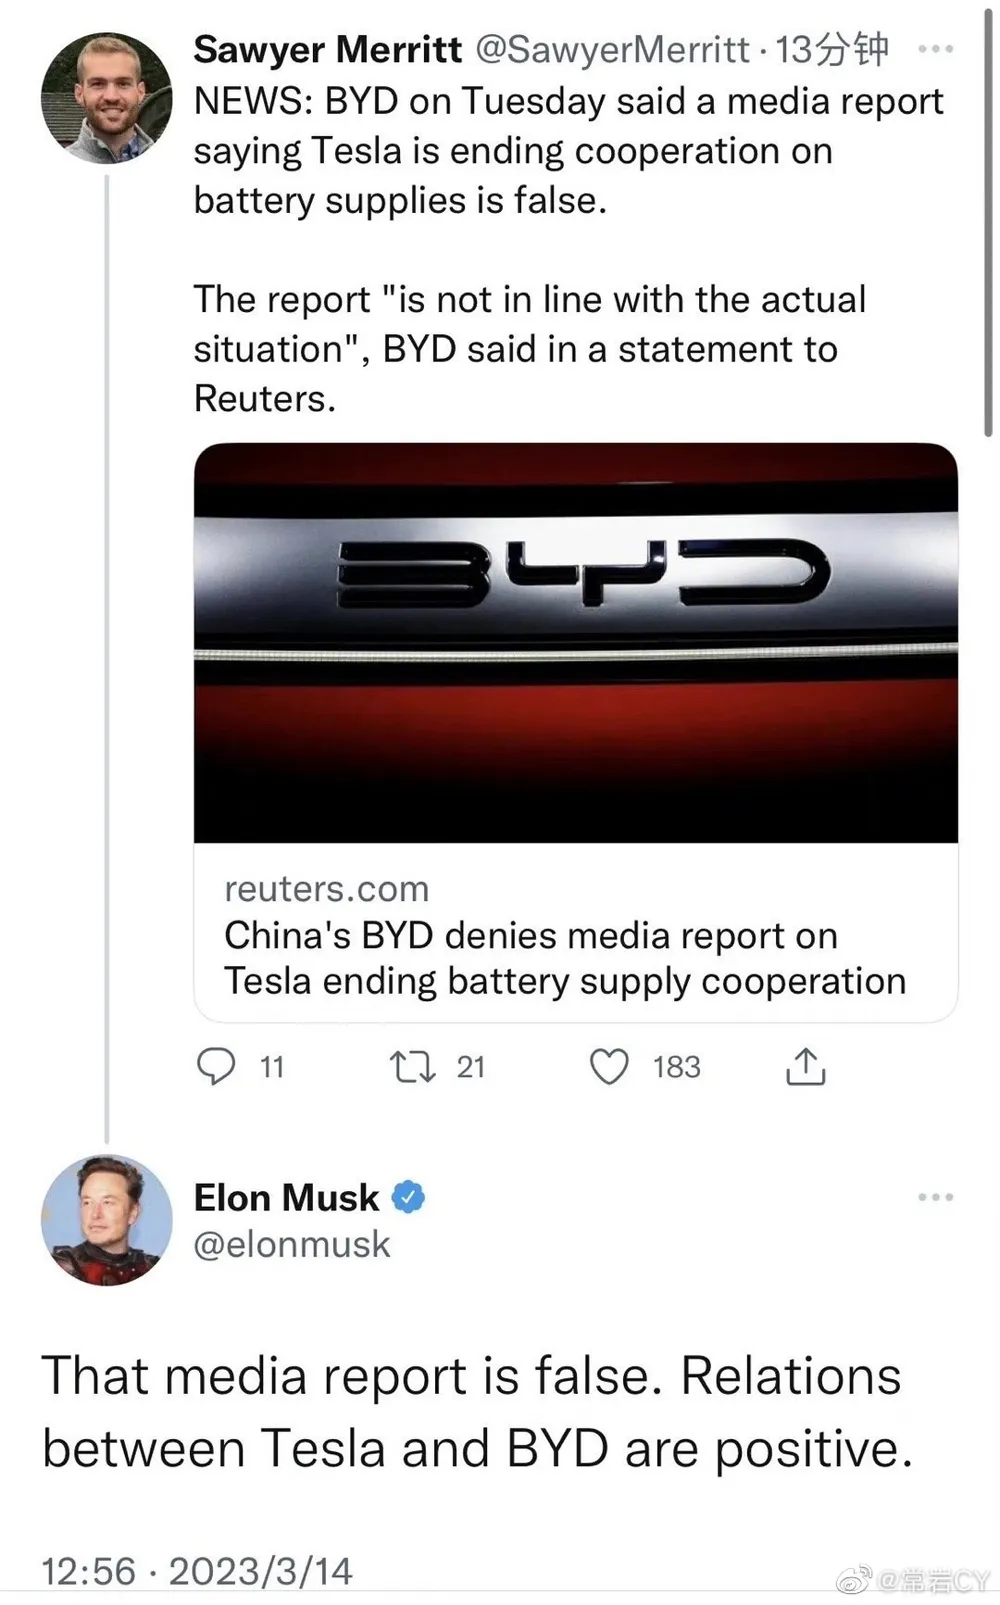Click the 12:56 · 2023/3/14 timestamp
1000x1605 pixels.
197,1571
